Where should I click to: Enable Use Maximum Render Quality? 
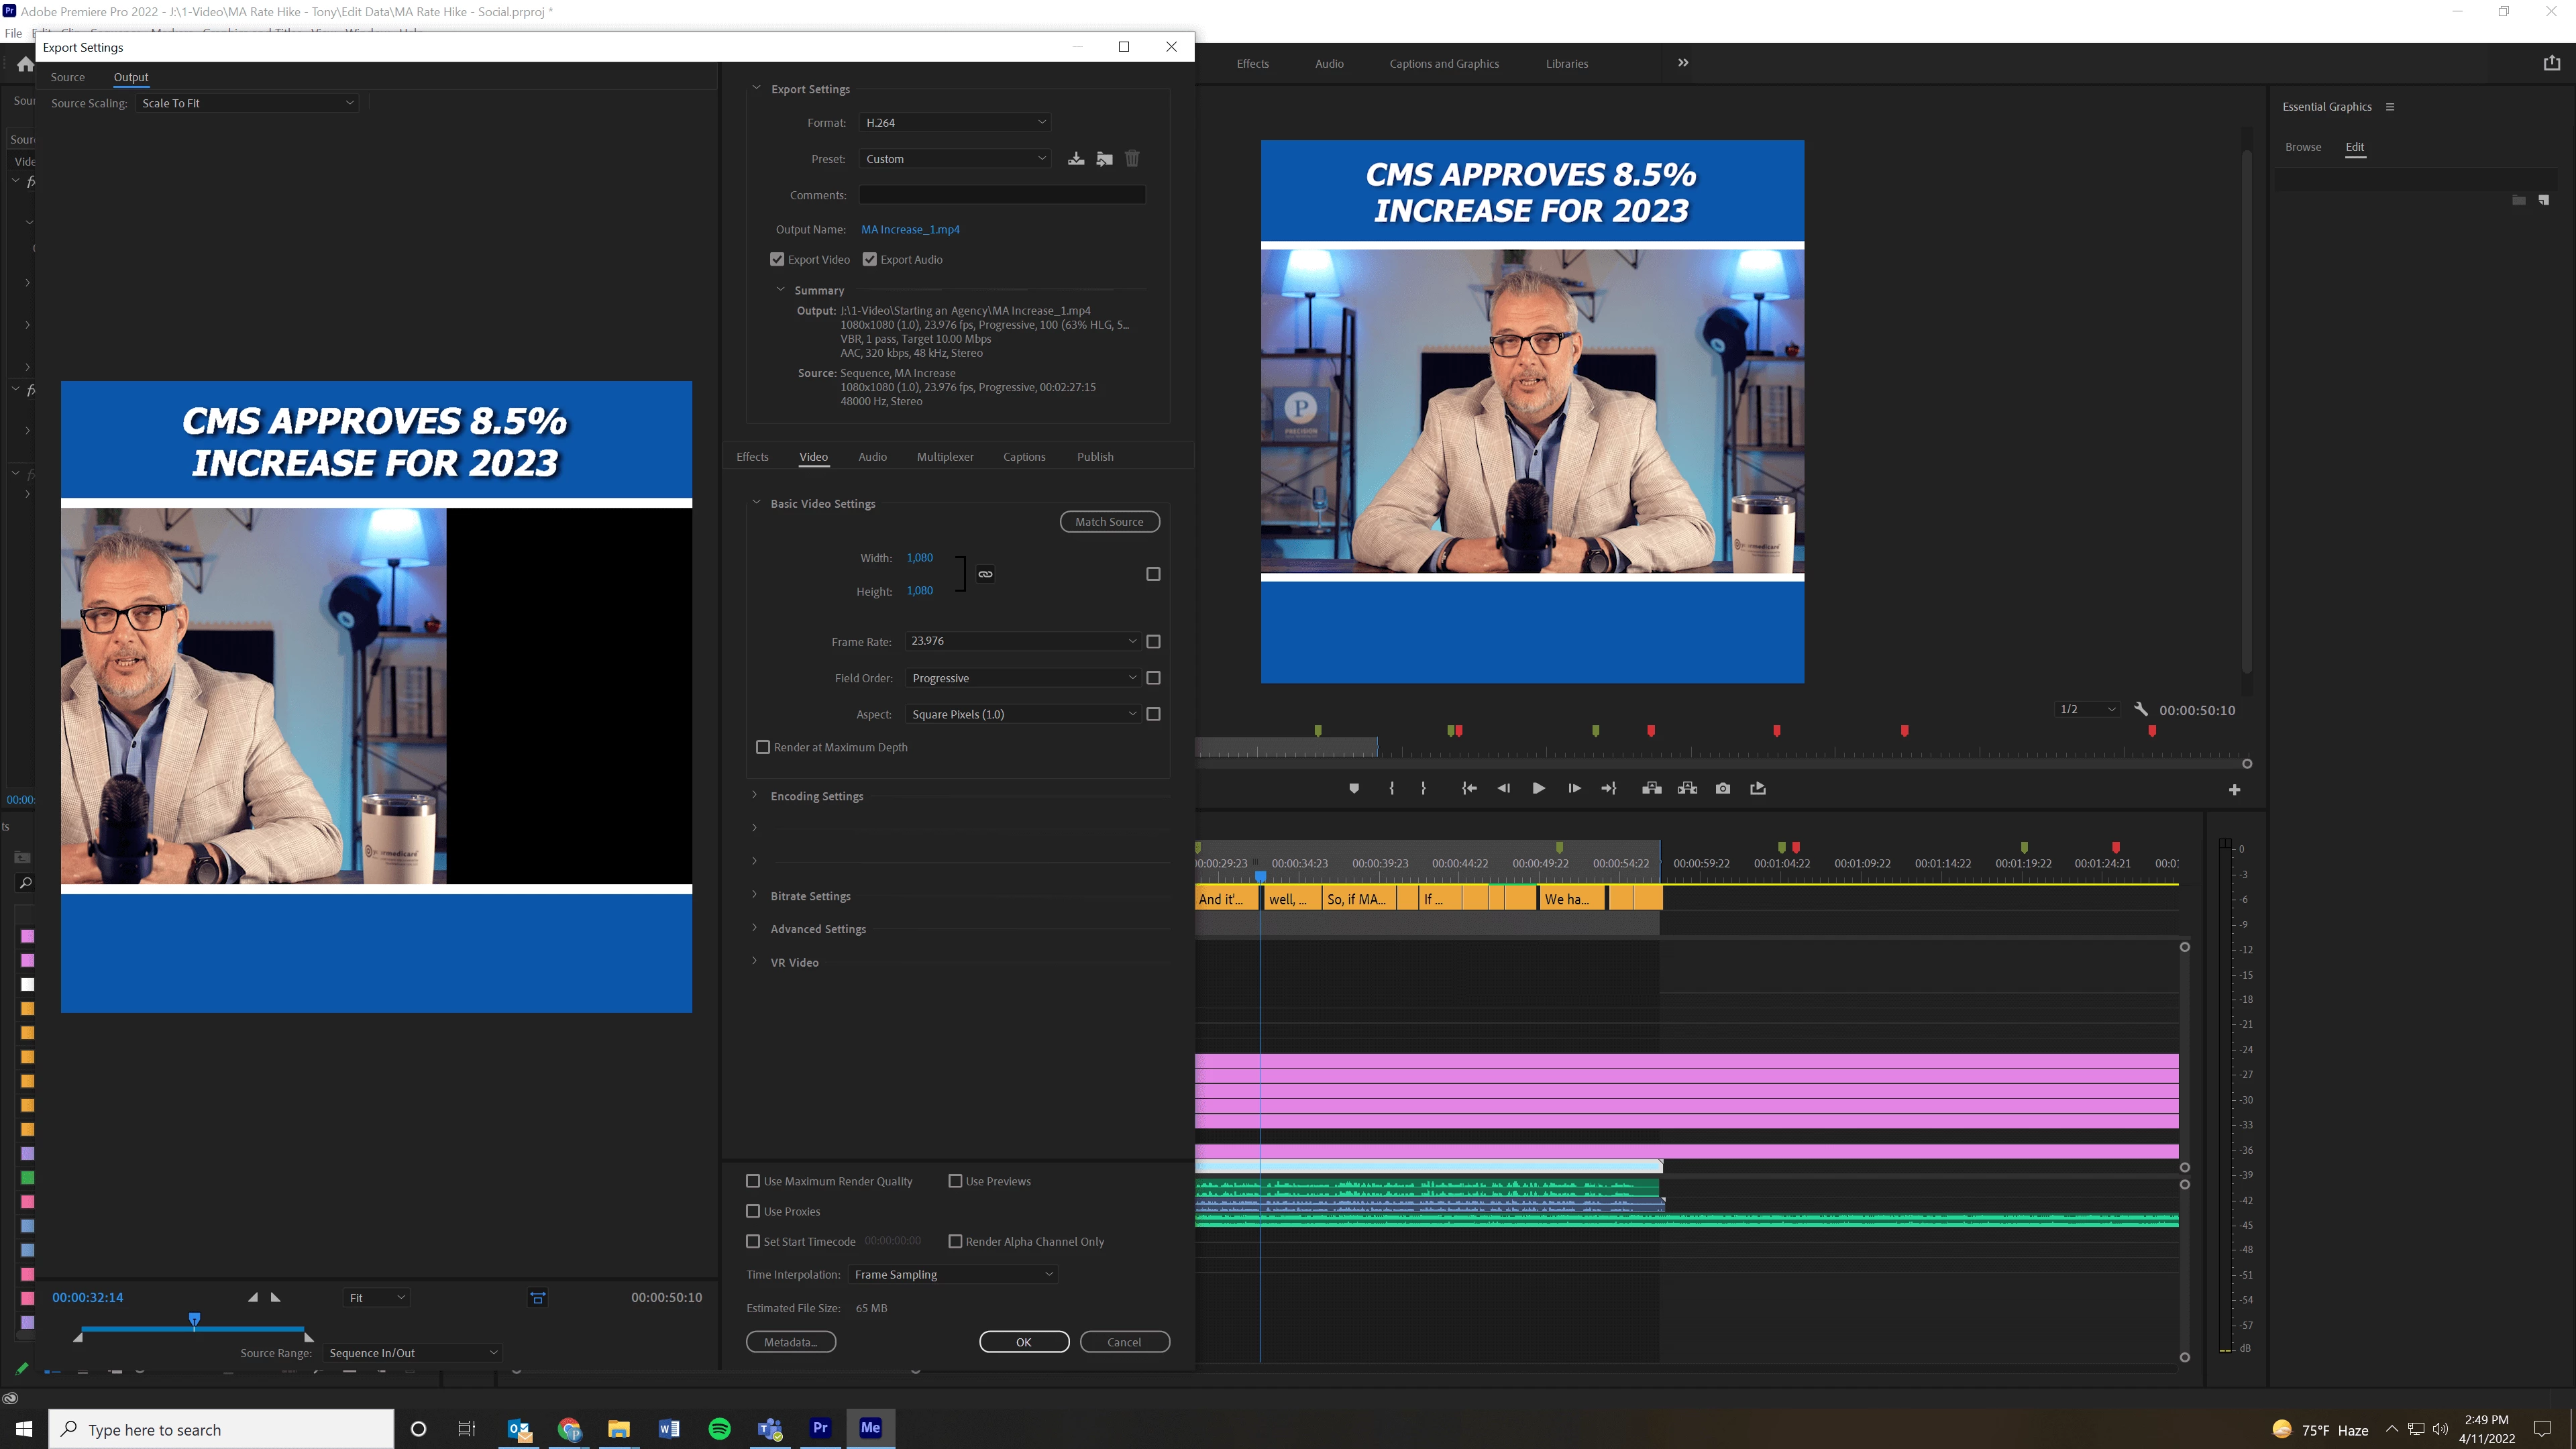click(x=753, y=1181)
